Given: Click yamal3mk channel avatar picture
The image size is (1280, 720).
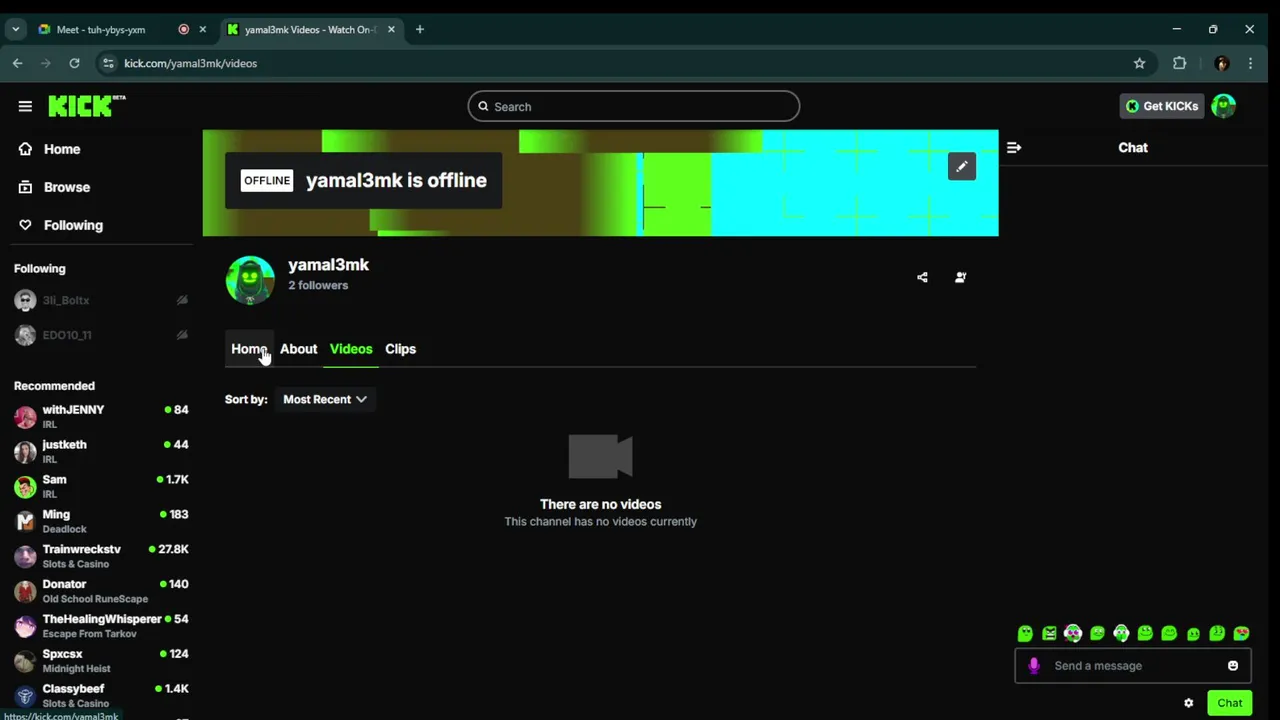Looking at the screenshot, I should [250, 280].
